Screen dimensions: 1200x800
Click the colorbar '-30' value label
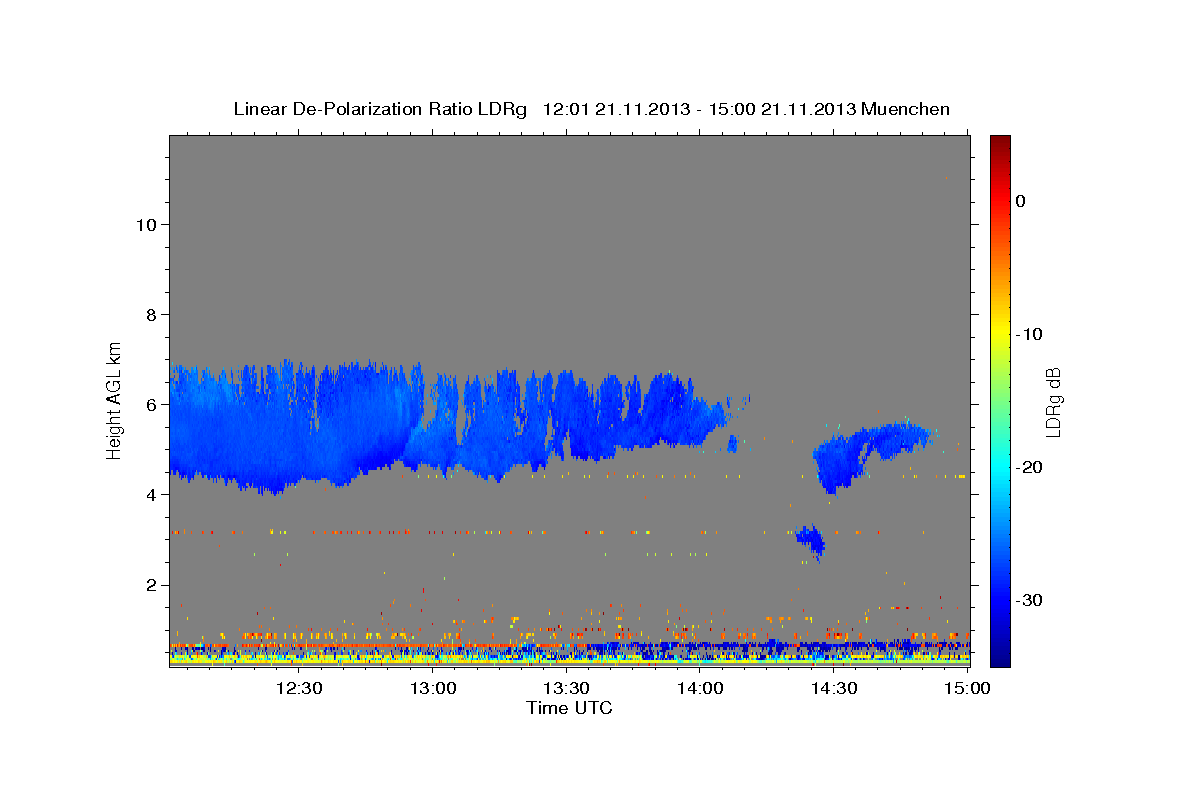coord(1030,600)
